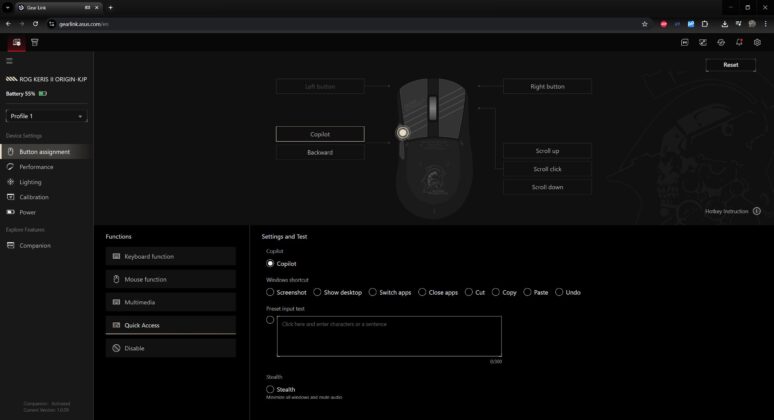Select the Scroll down assignment box
This screenshot has height=420, width=774.
(547, 187)
